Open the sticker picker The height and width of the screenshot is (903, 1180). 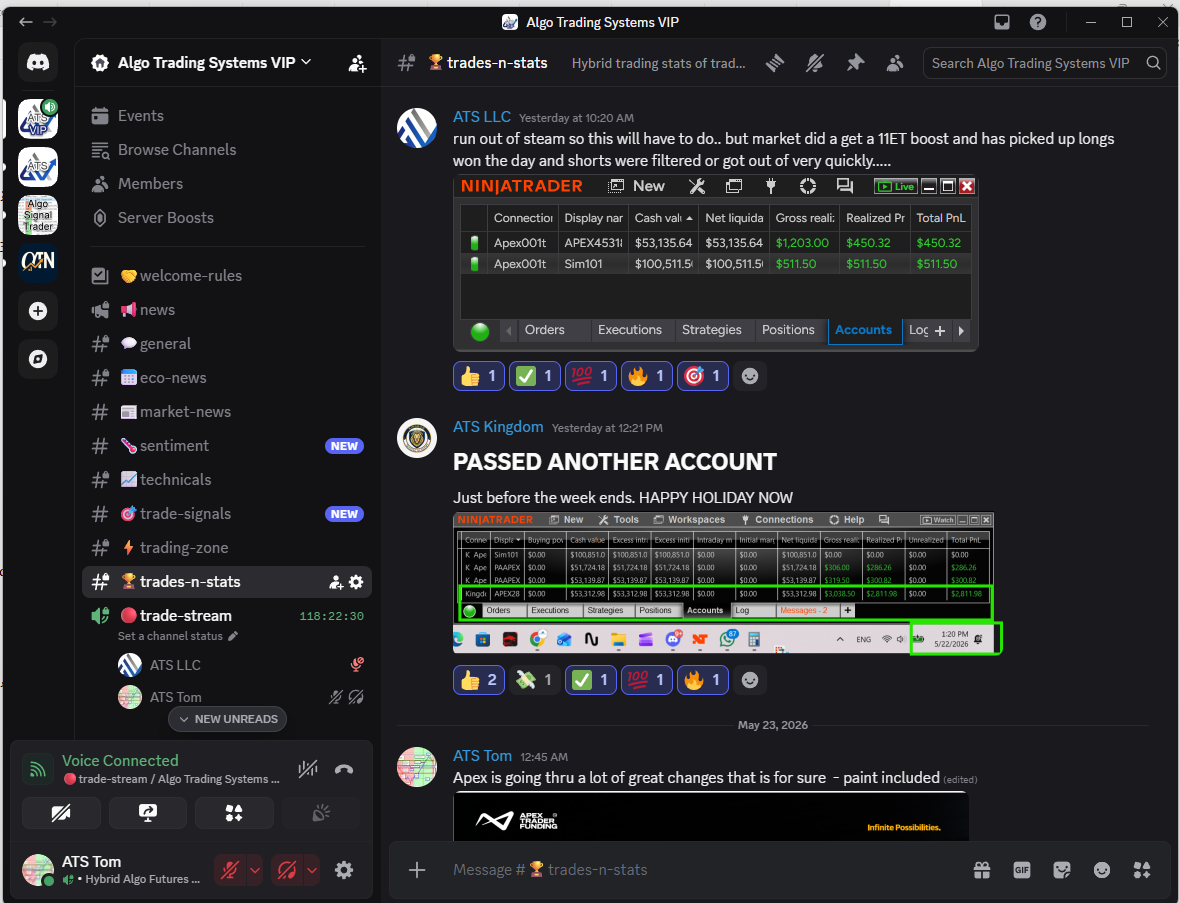pyautogui.click(x=1062, y=870)
